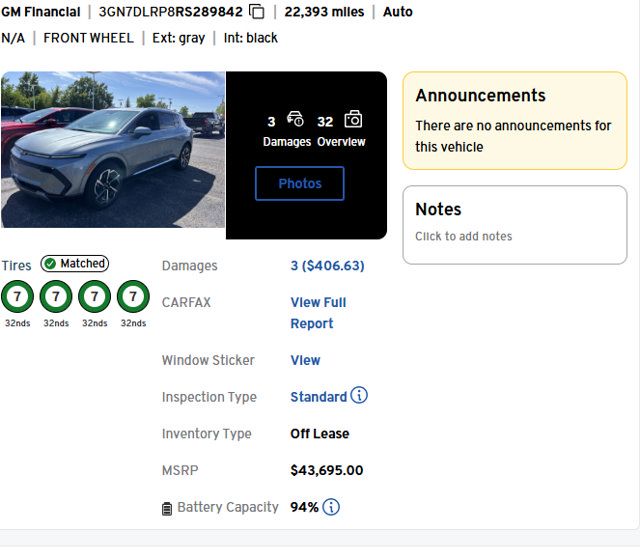
Task: Click the 22,393 miles value
Action: point(324,12)
